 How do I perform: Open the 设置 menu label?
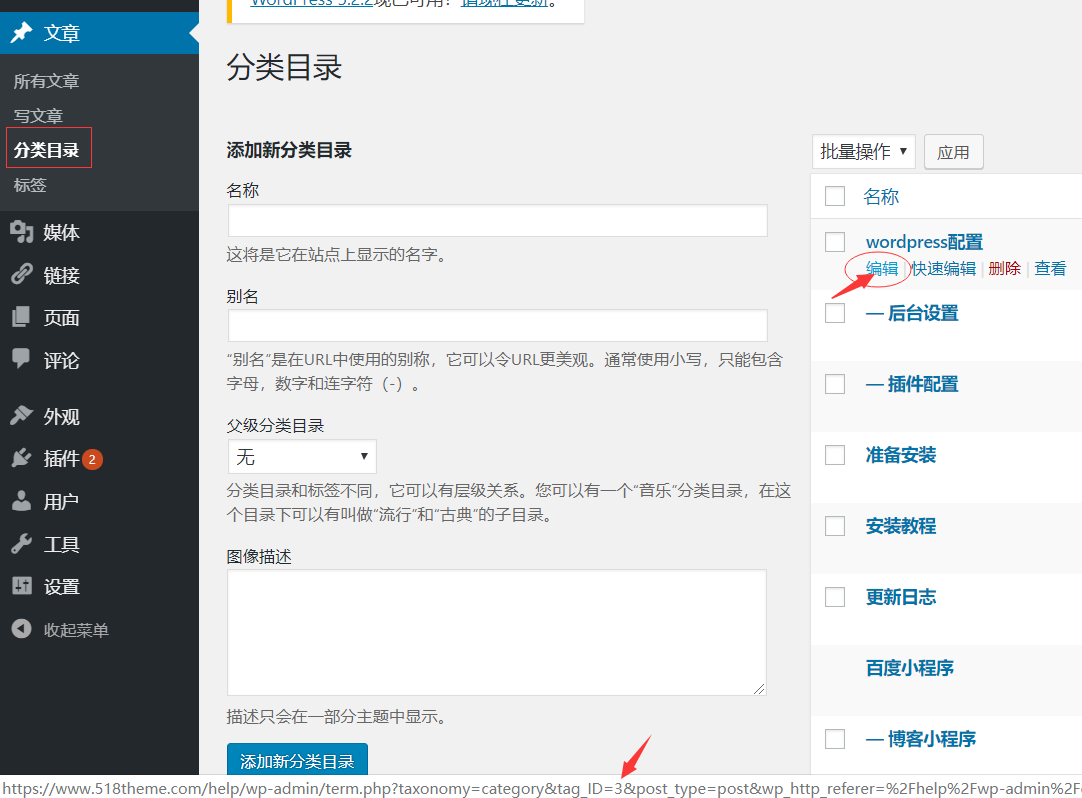pos(61,586)
